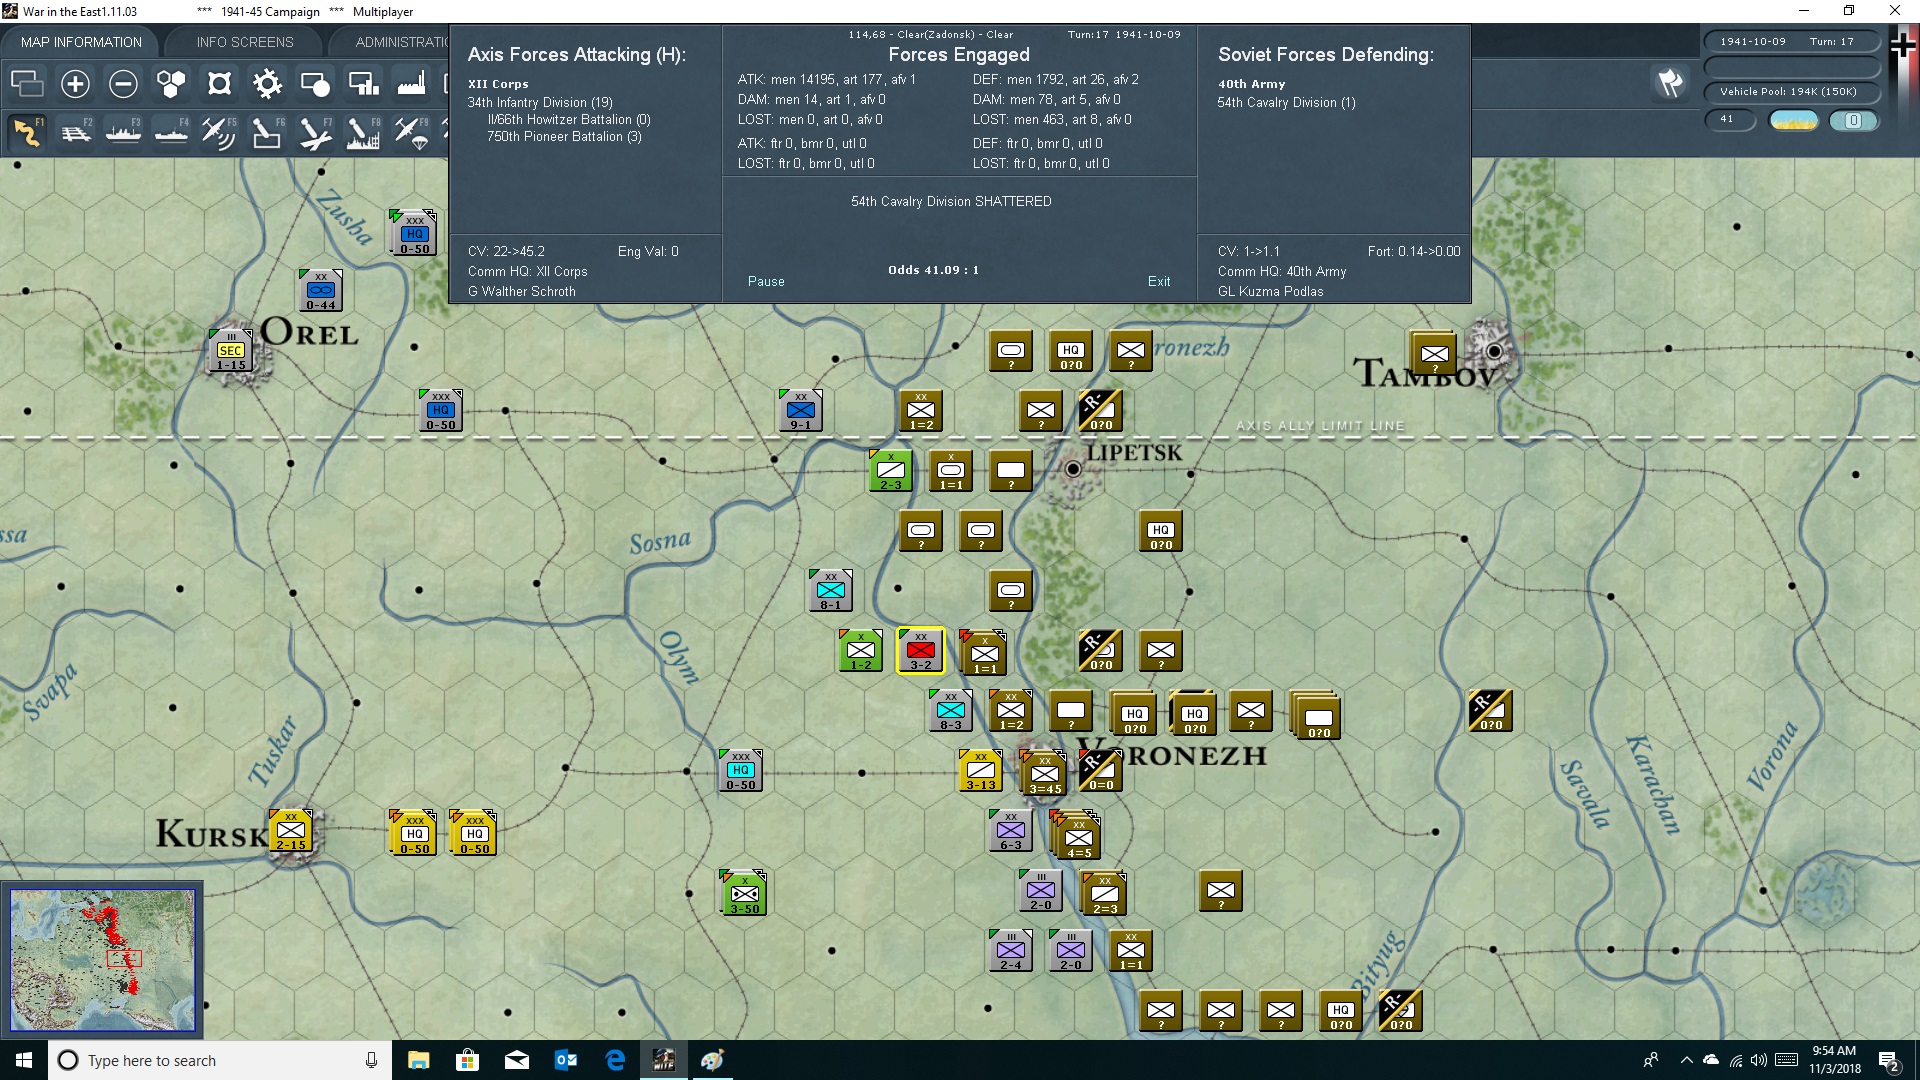
Task: Select the SEC 1-15 unit at Orel
Action: (231, 350)
